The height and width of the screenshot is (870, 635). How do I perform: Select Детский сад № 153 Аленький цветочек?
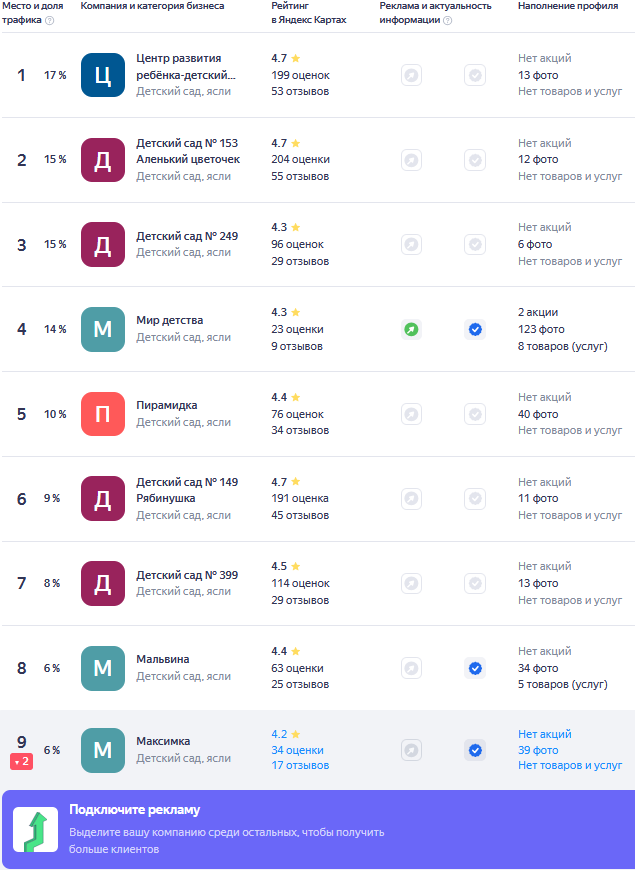click(x=188, y=151)
